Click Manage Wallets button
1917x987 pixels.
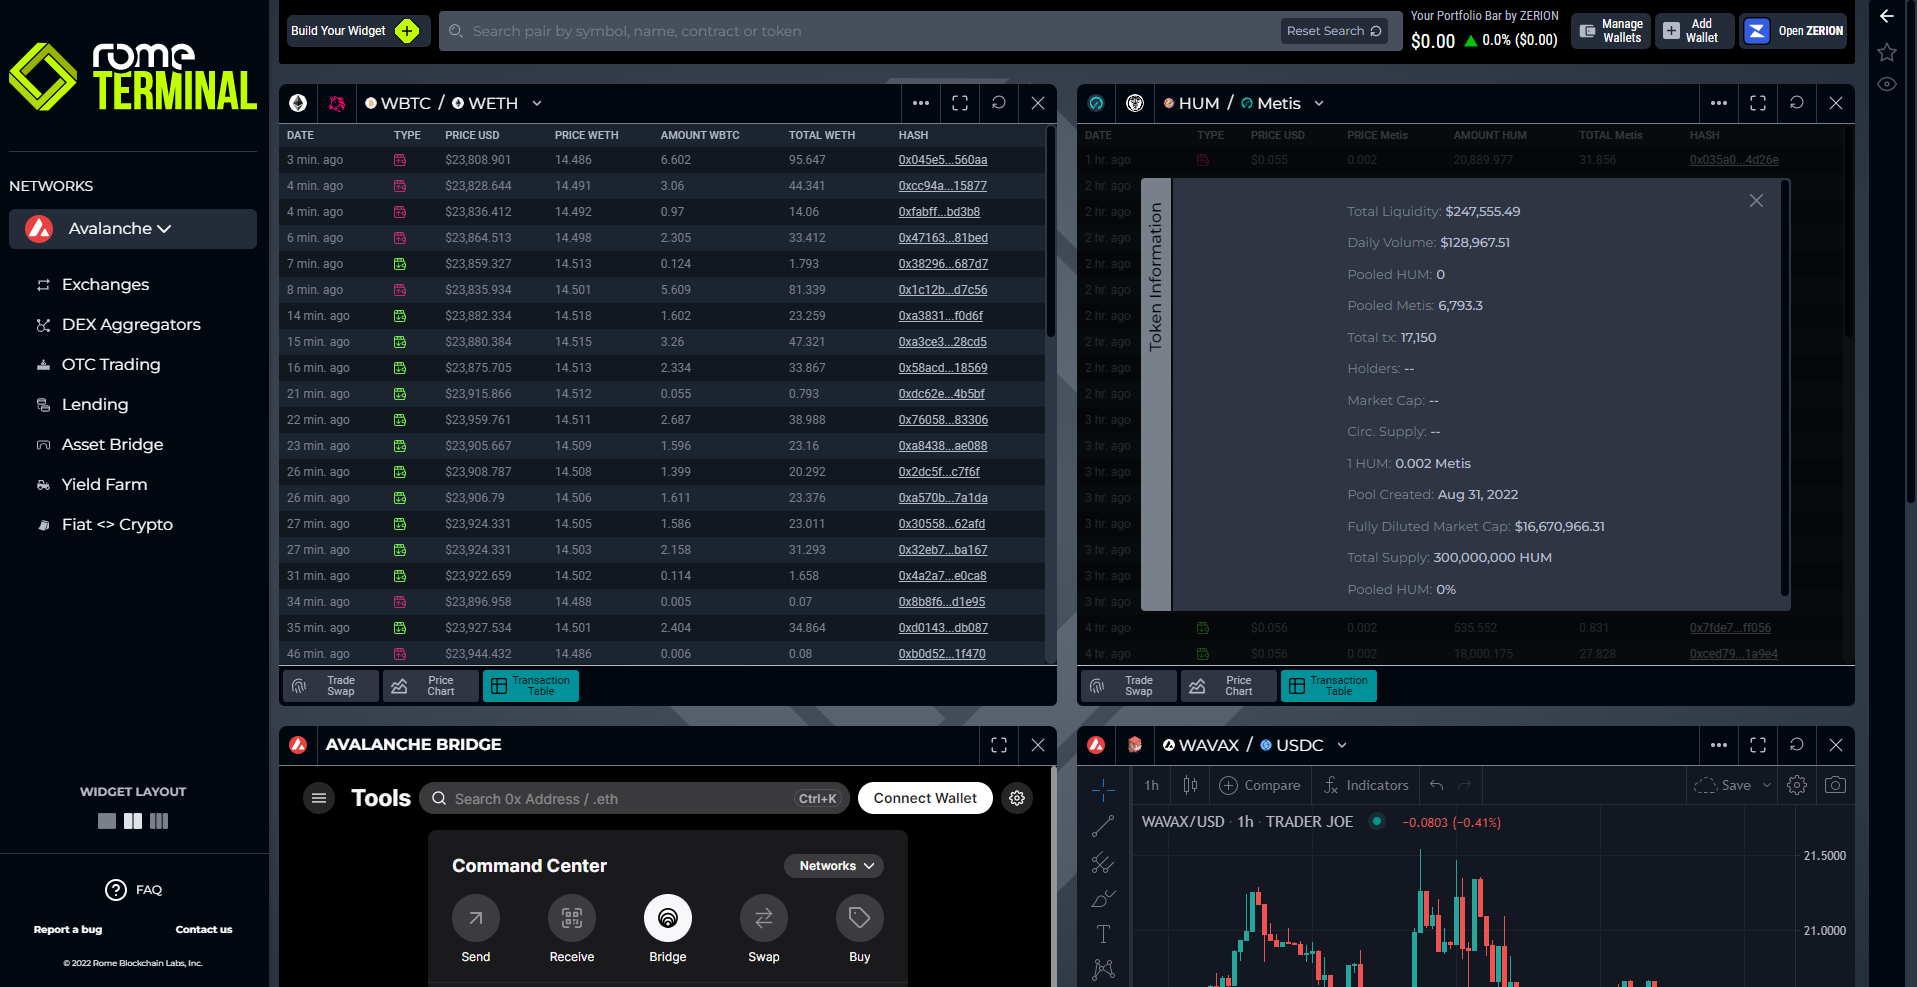click(x=1611, y=31)
